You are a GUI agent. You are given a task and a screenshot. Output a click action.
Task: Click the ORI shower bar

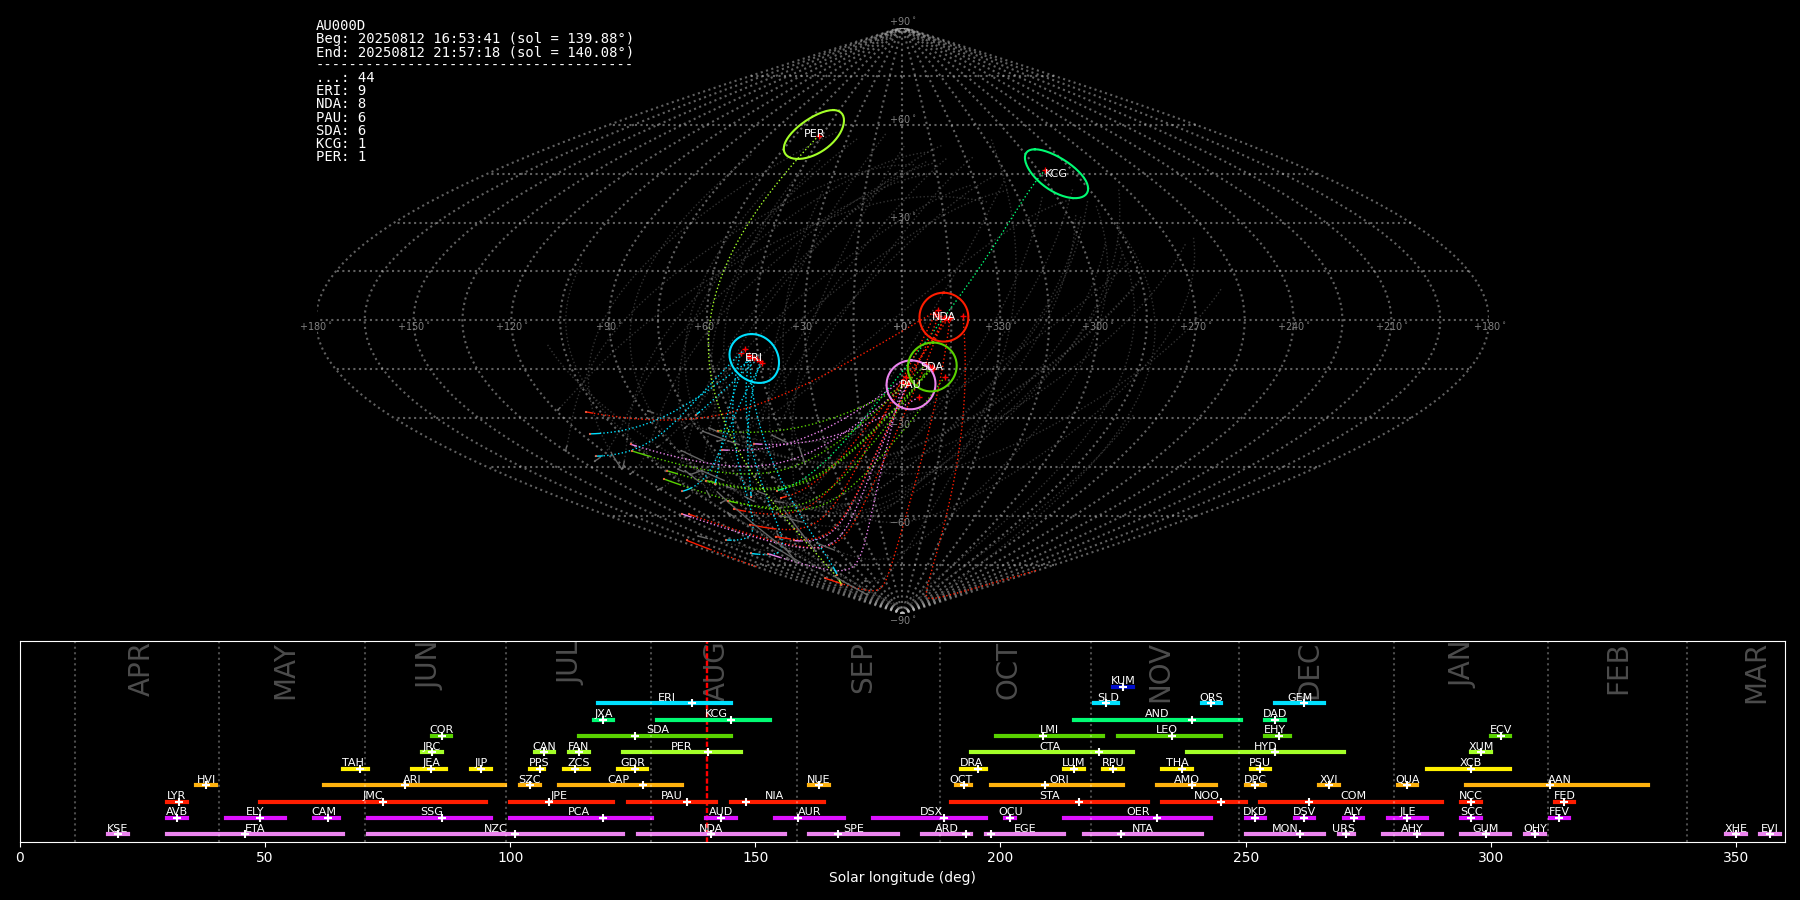pos(1057,785)
